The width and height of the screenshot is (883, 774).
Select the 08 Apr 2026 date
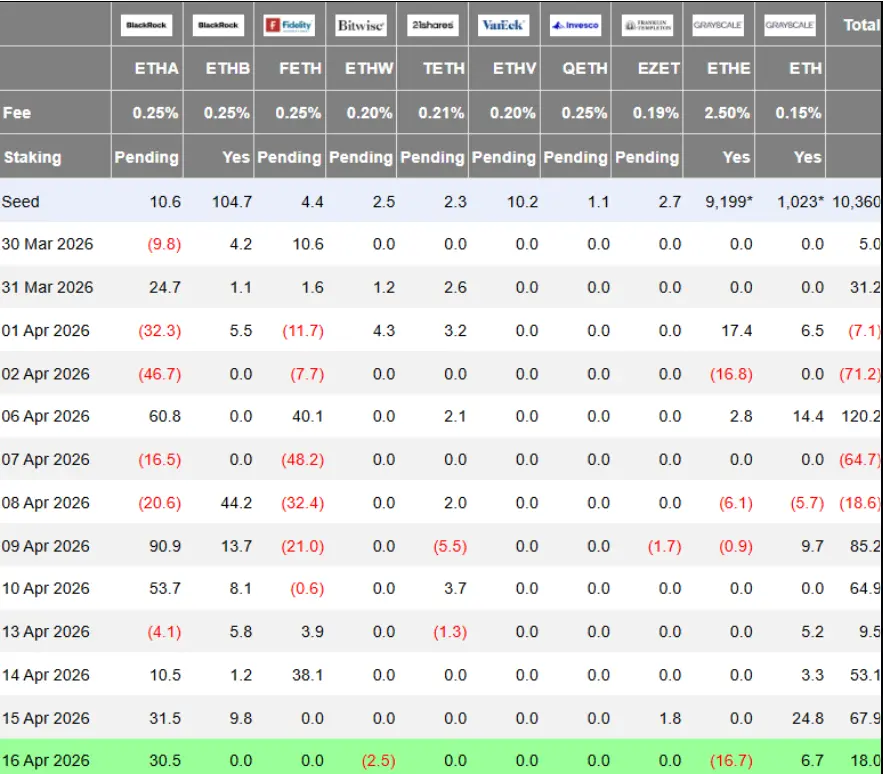coord(46,502)
